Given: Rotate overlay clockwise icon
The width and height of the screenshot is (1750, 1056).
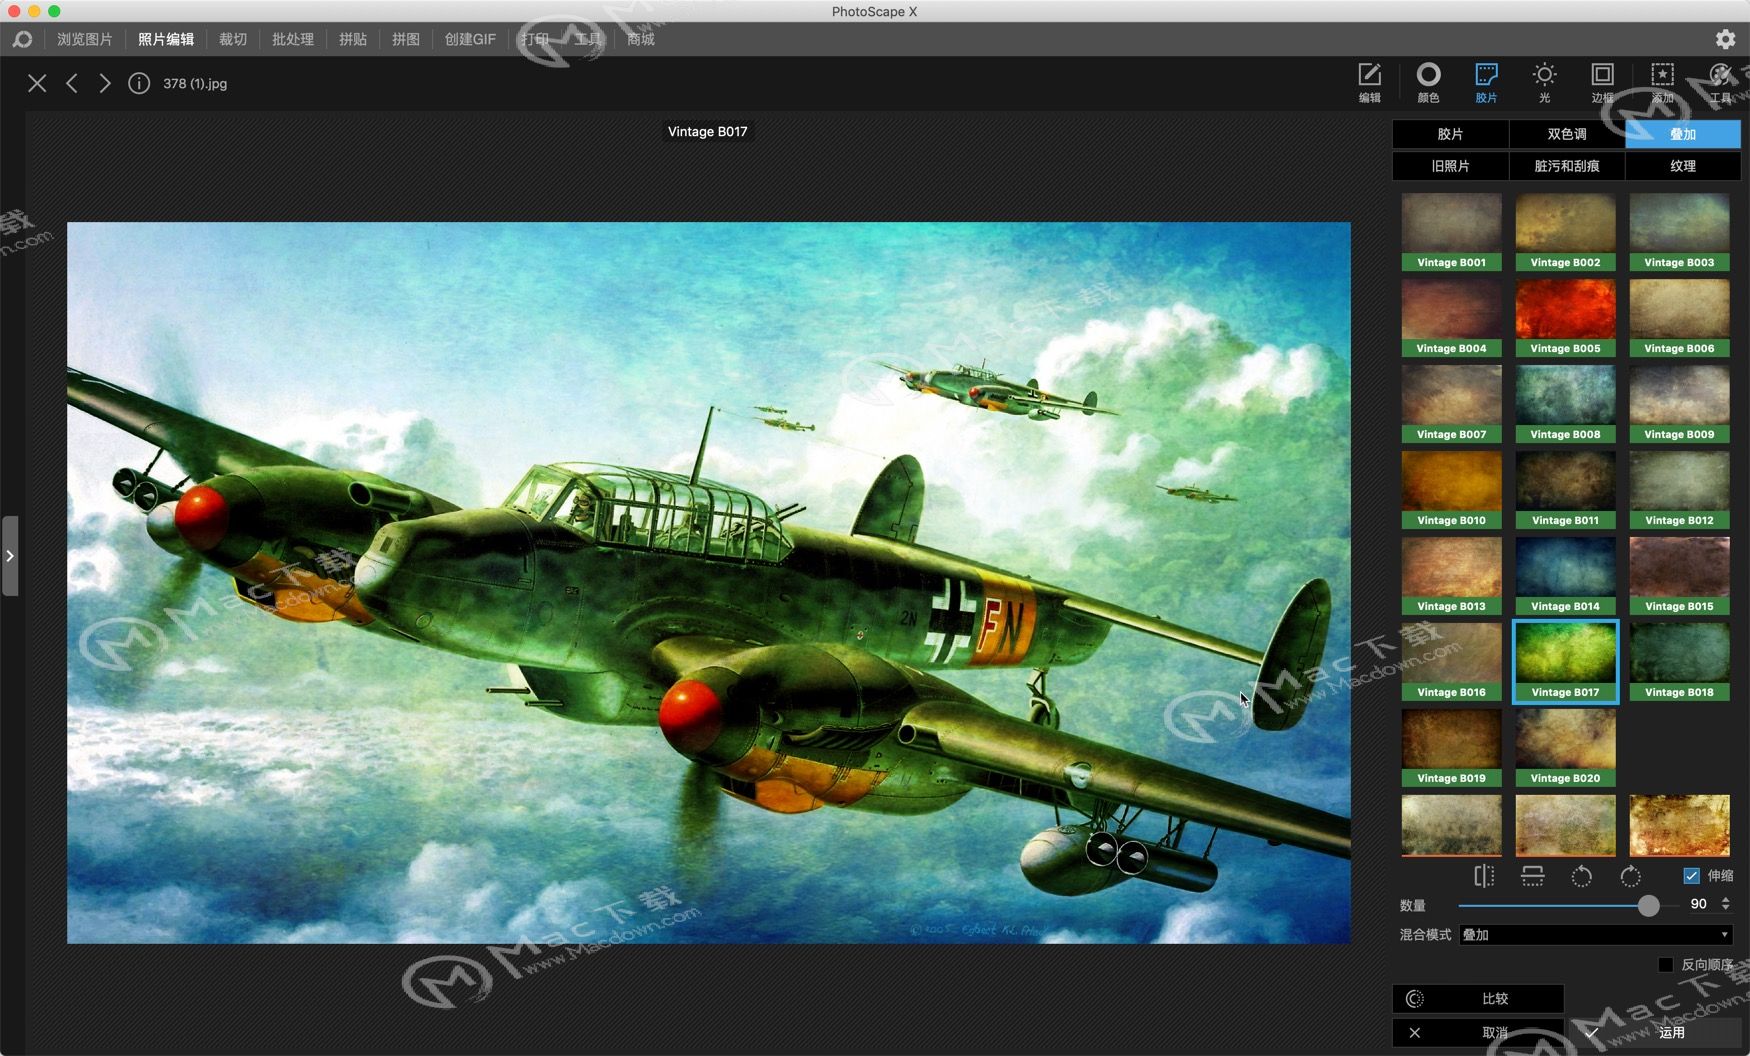Looking at the screenshot, I should [1630, 876].
